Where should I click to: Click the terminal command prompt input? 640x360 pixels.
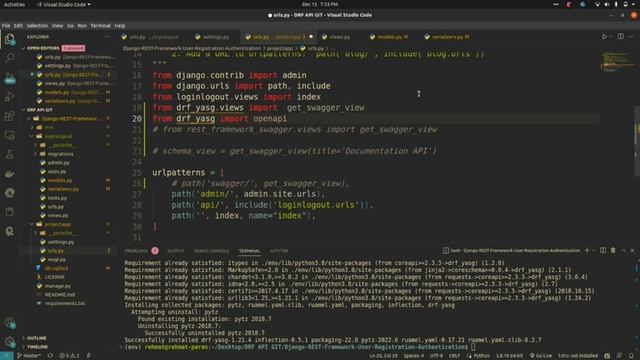[x=473, y=347]
